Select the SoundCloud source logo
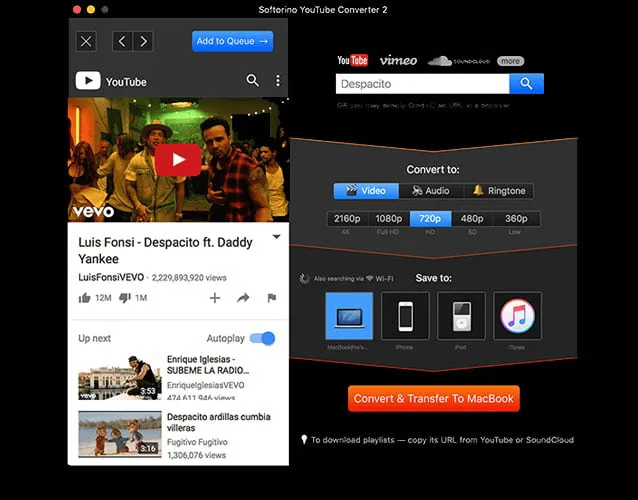Viewport: 638px width, 500px height. (459, 61)
